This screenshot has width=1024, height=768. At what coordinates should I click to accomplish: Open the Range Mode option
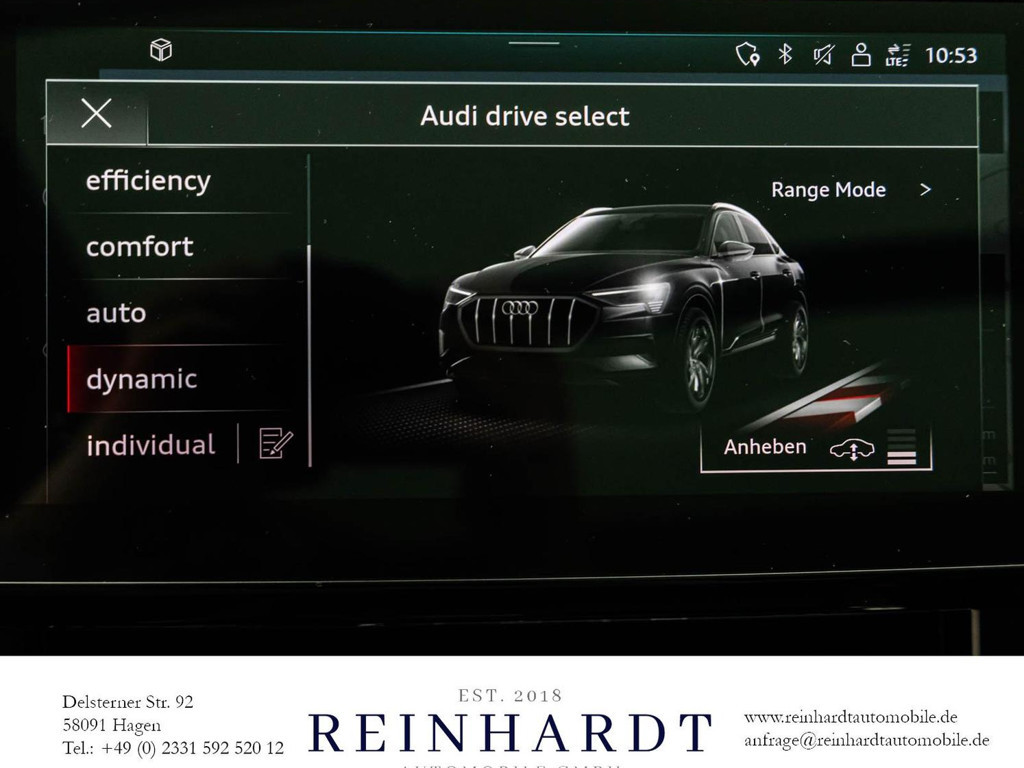[x=828, y=190]
